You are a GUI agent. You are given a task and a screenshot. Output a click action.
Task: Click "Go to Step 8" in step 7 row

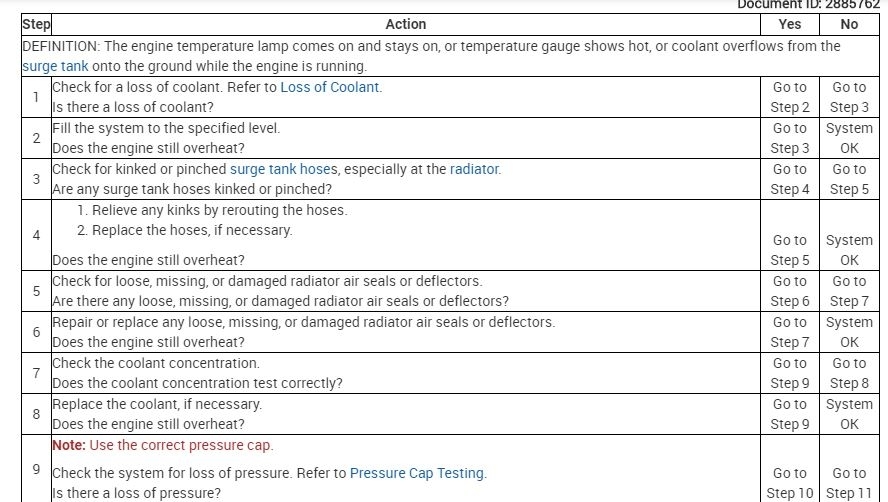point(849,373)
